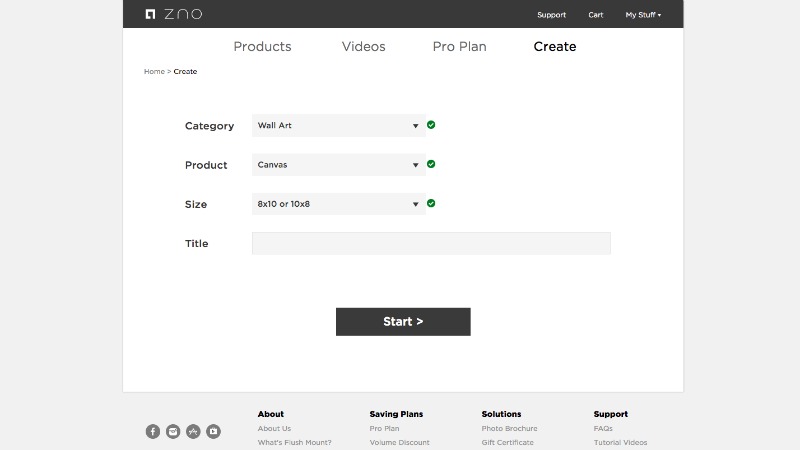800x450 pixels.
Task: Open the FAQs footer link
Action: point(603,429)
